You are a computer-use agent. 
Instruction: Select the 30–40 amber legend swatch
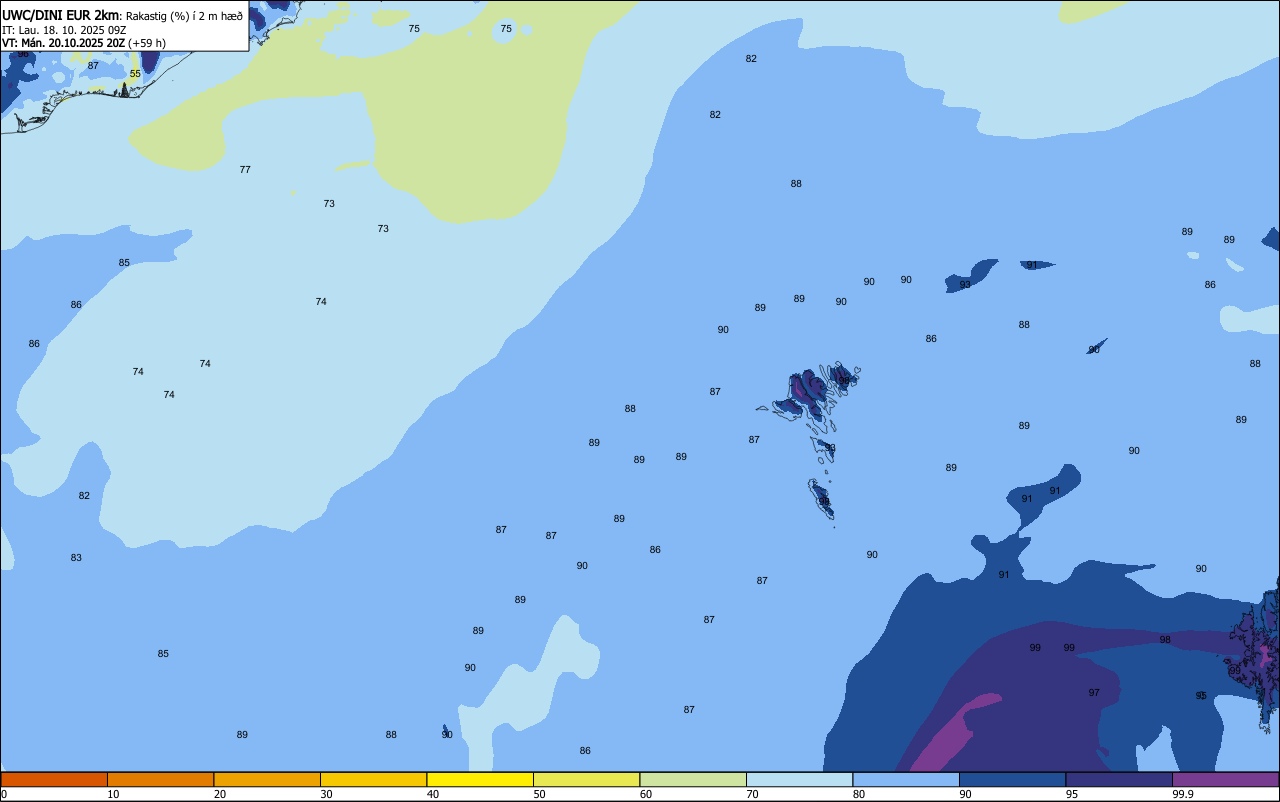(x=373, y=779)
